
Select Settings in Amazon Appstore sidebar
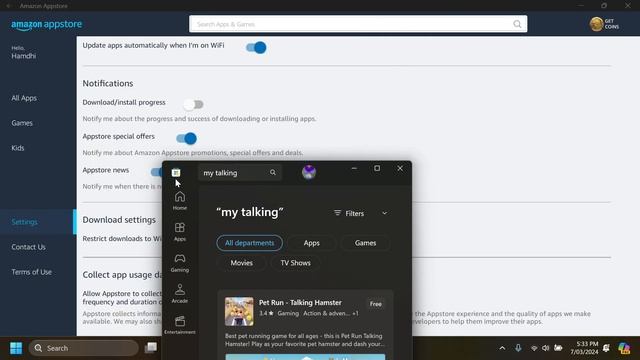point(24,222)
